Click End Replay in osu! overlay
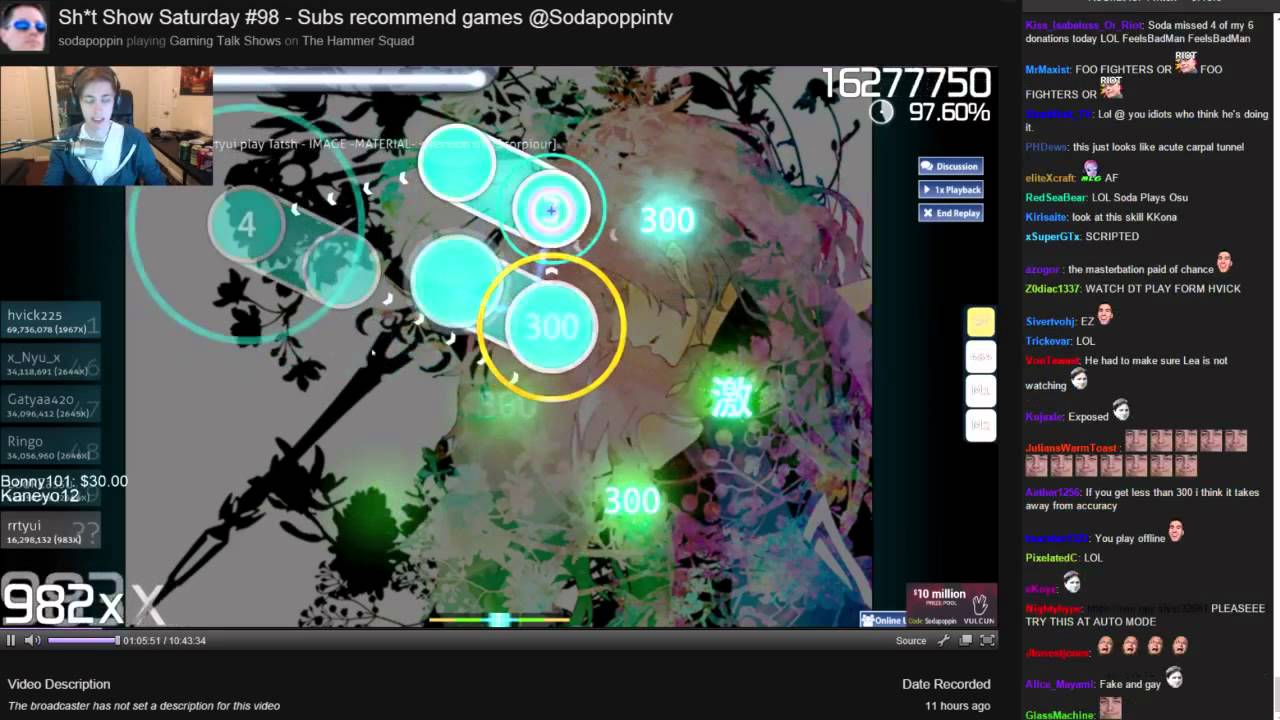This screenshot has width=1280, height=720. [x=950, y=213]
